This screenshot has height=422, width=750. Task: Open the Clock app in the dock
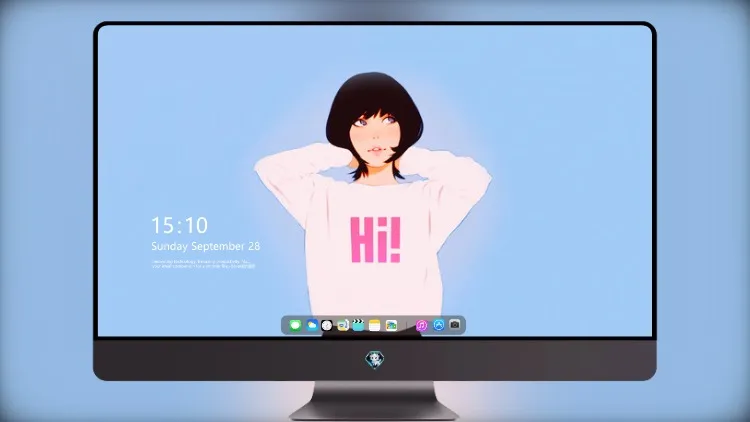tap(327, 325)
